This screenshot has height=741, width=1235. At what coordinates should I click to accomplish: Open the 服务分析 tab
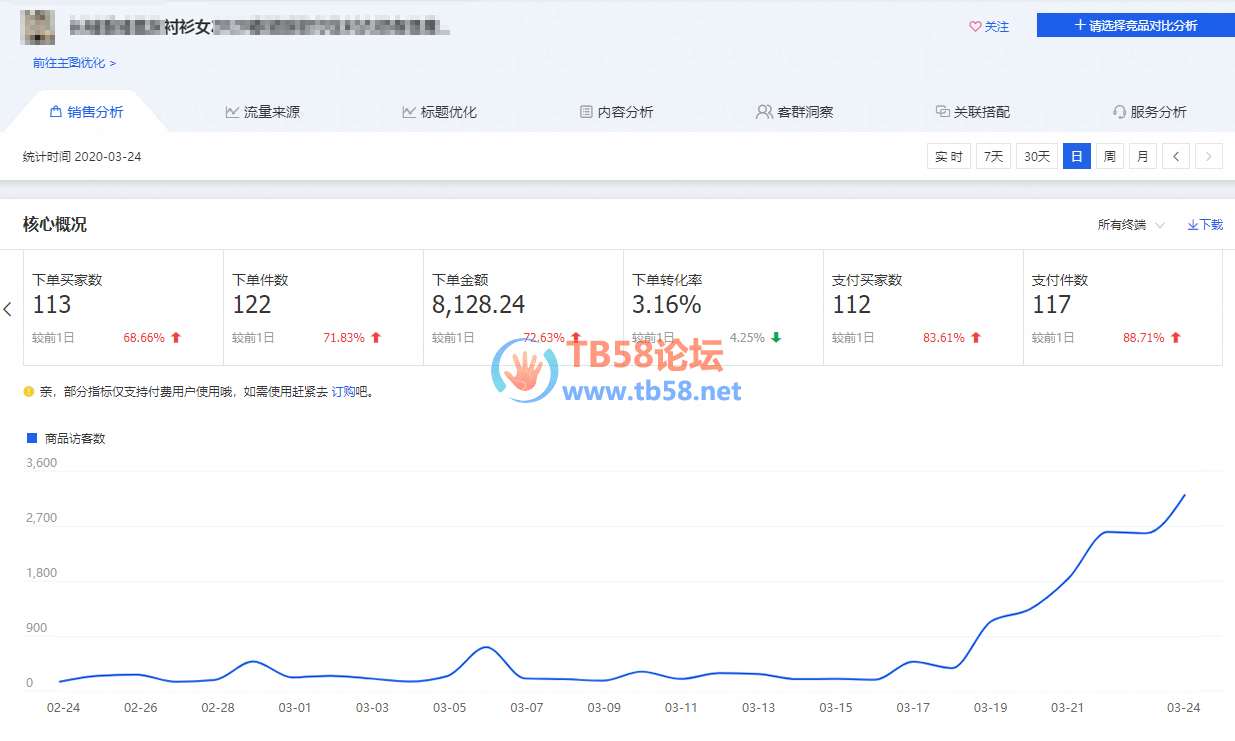pos(1149,112)
